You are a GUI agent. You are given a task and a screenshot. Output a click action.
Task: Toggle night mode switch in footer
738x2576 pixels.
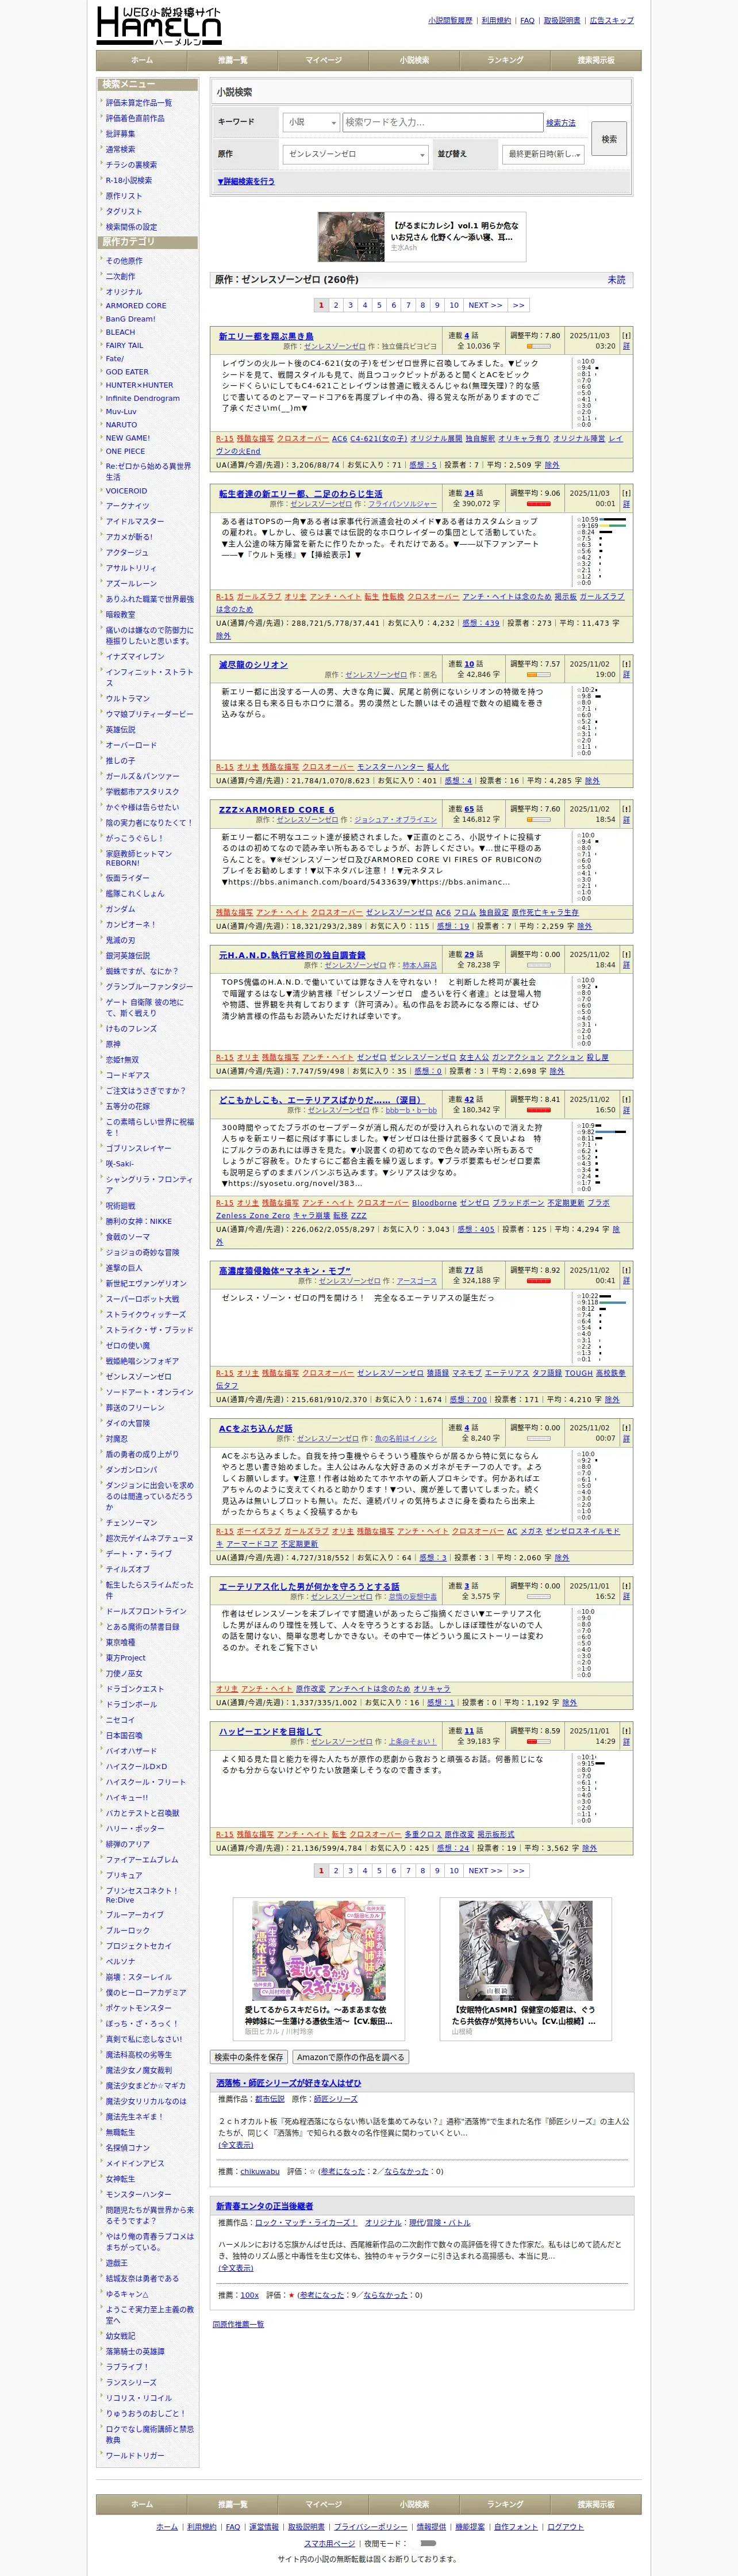428,2542
